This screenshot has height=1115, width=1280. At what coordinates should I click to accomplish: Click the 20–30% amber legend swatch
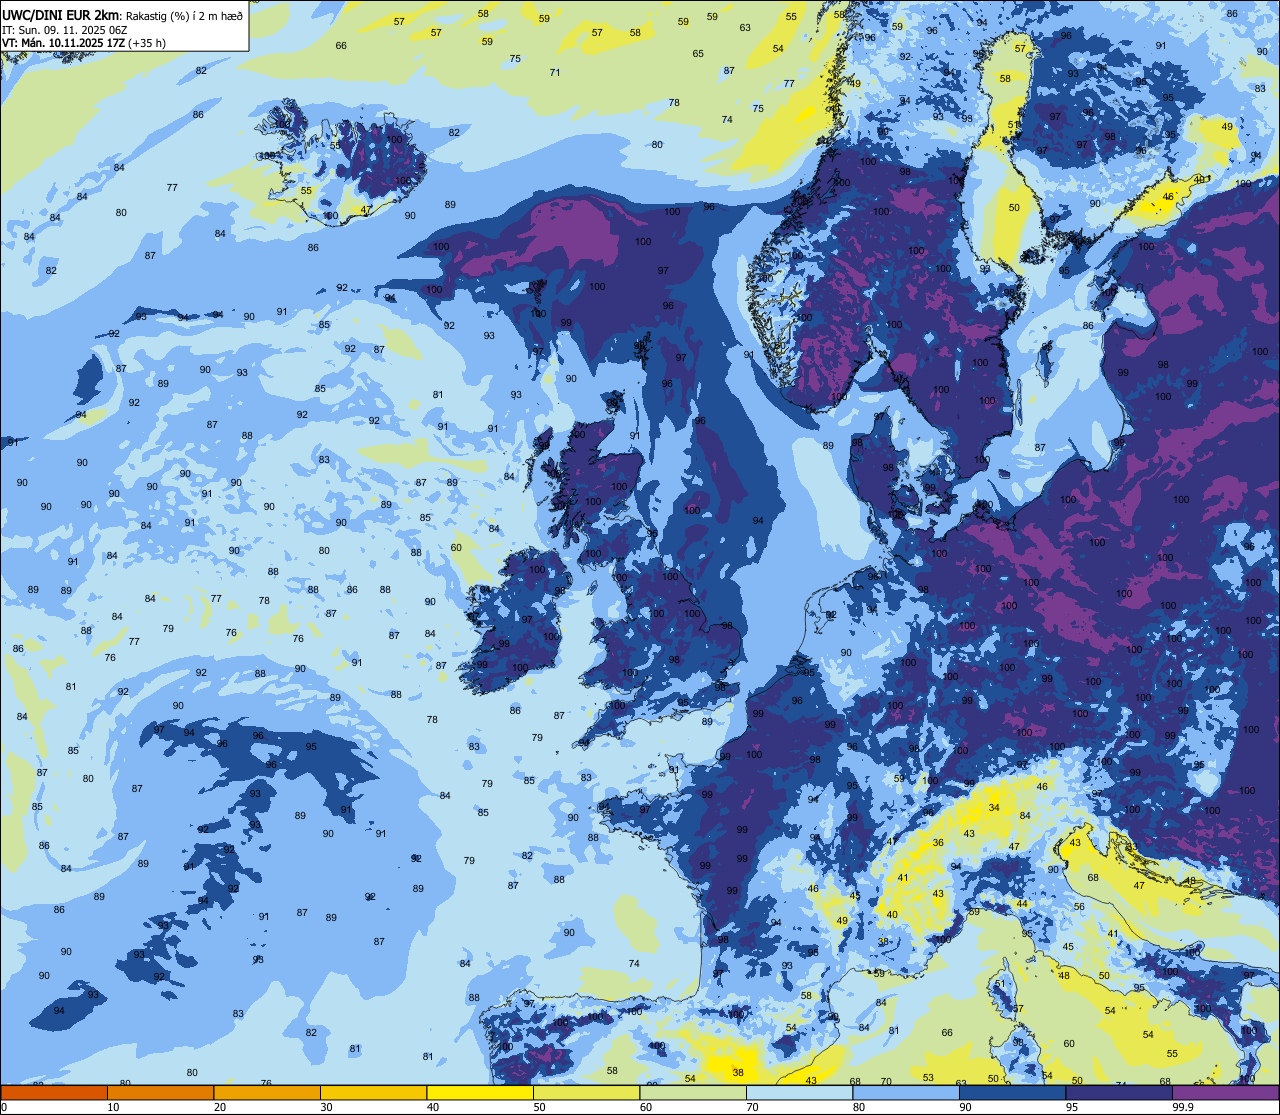coord(267,1092)
